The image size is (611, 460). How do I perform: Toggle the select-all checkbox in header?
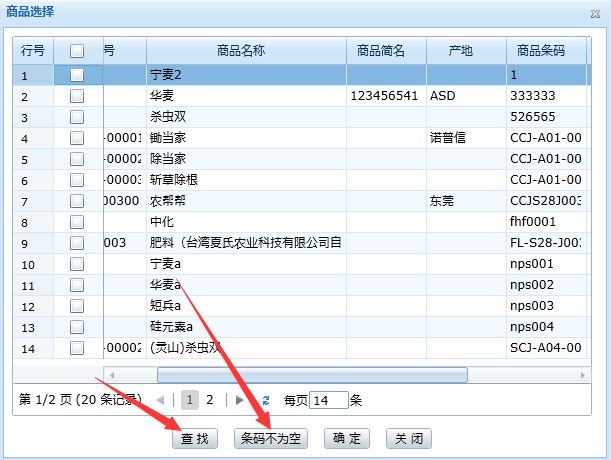[x=77, y=50]
